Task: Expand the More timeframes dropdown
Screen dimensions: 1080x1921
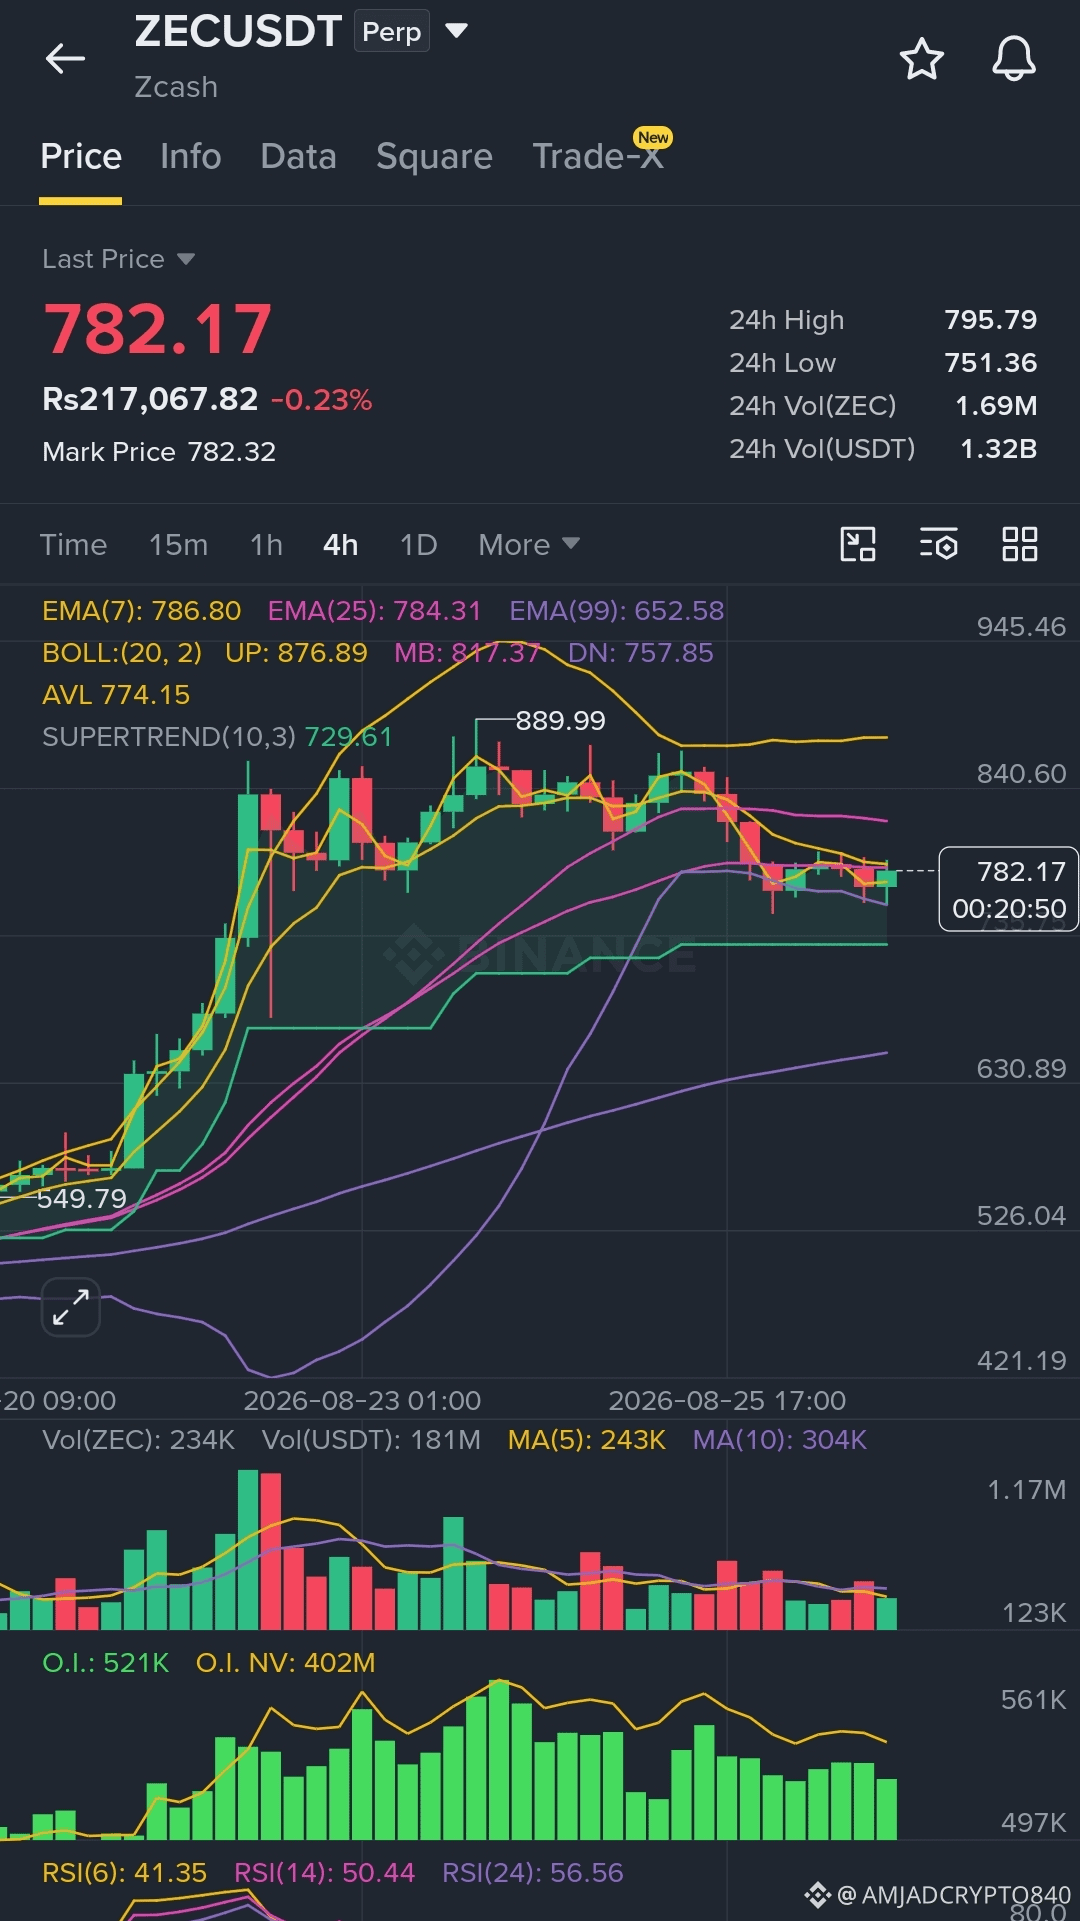Action: tap(529, 545)
